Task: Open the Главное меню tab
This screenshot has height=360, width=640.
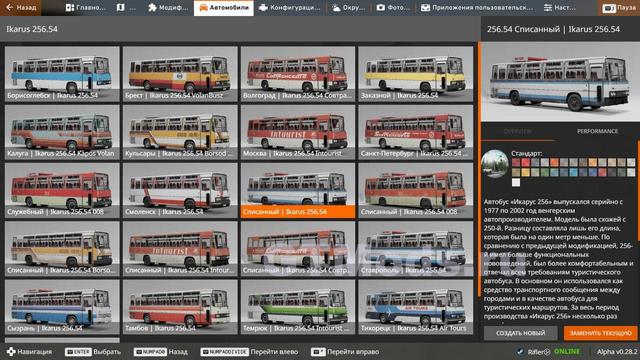Action: (85, 8)
